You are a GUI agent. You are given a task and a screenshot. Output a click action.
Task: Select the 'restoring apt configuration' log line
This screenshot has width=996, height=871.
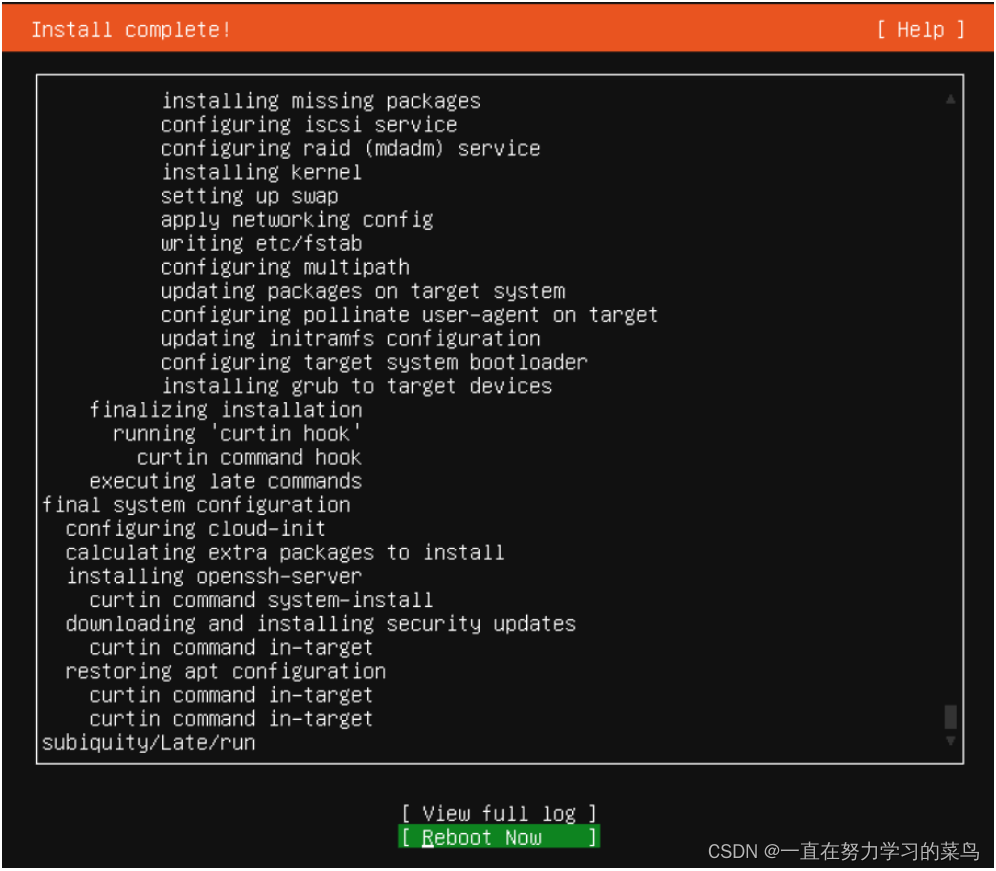click(x=225, y=672)
